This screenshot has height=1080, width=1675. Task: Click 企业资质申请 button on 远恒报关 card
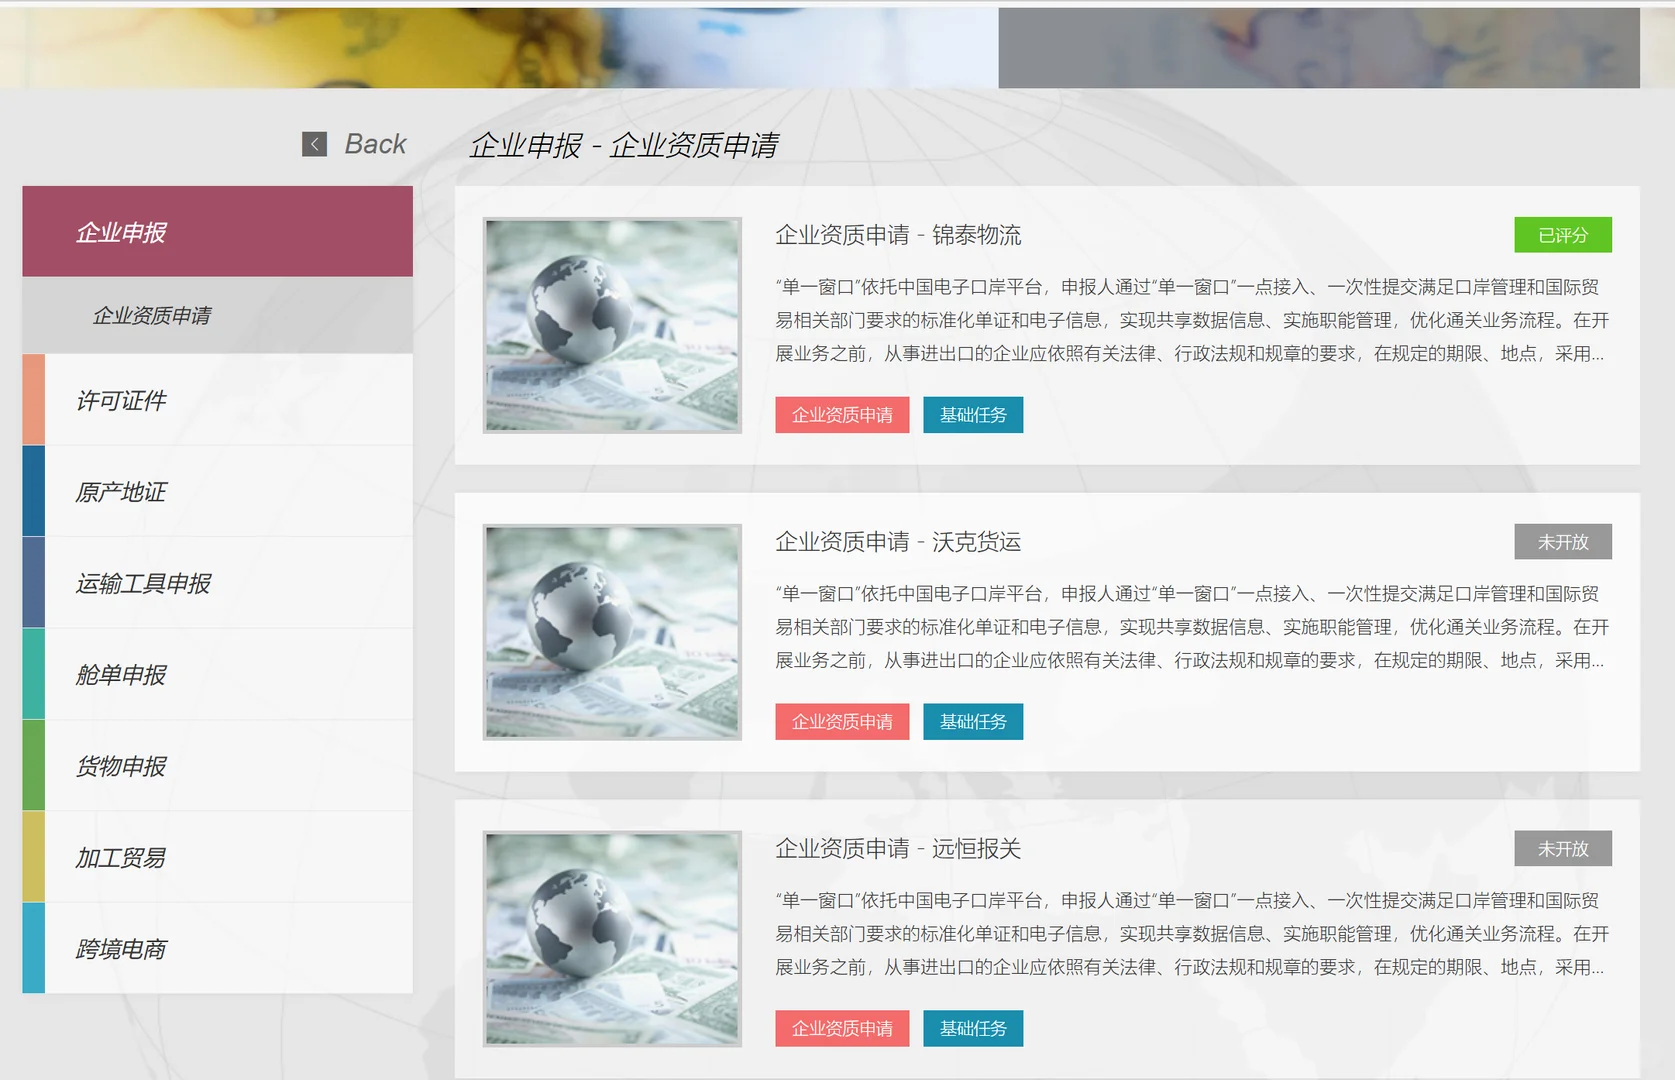pos(842,1028)
